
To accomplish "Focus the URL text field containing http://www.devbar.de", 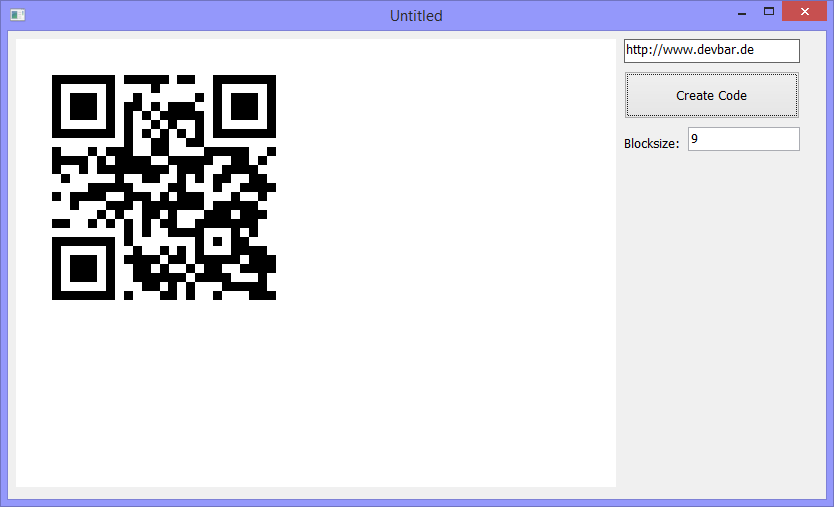I will point(712,51).
